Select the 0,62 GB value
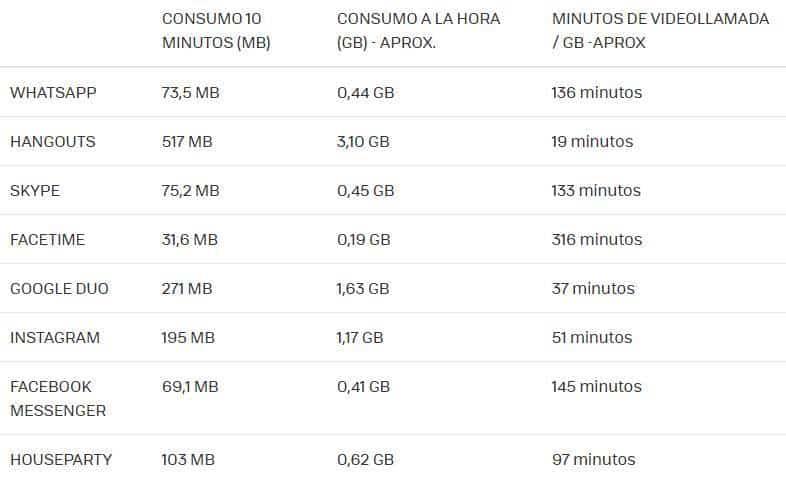Viewport: 786px width, 483px height. (365, 459)
